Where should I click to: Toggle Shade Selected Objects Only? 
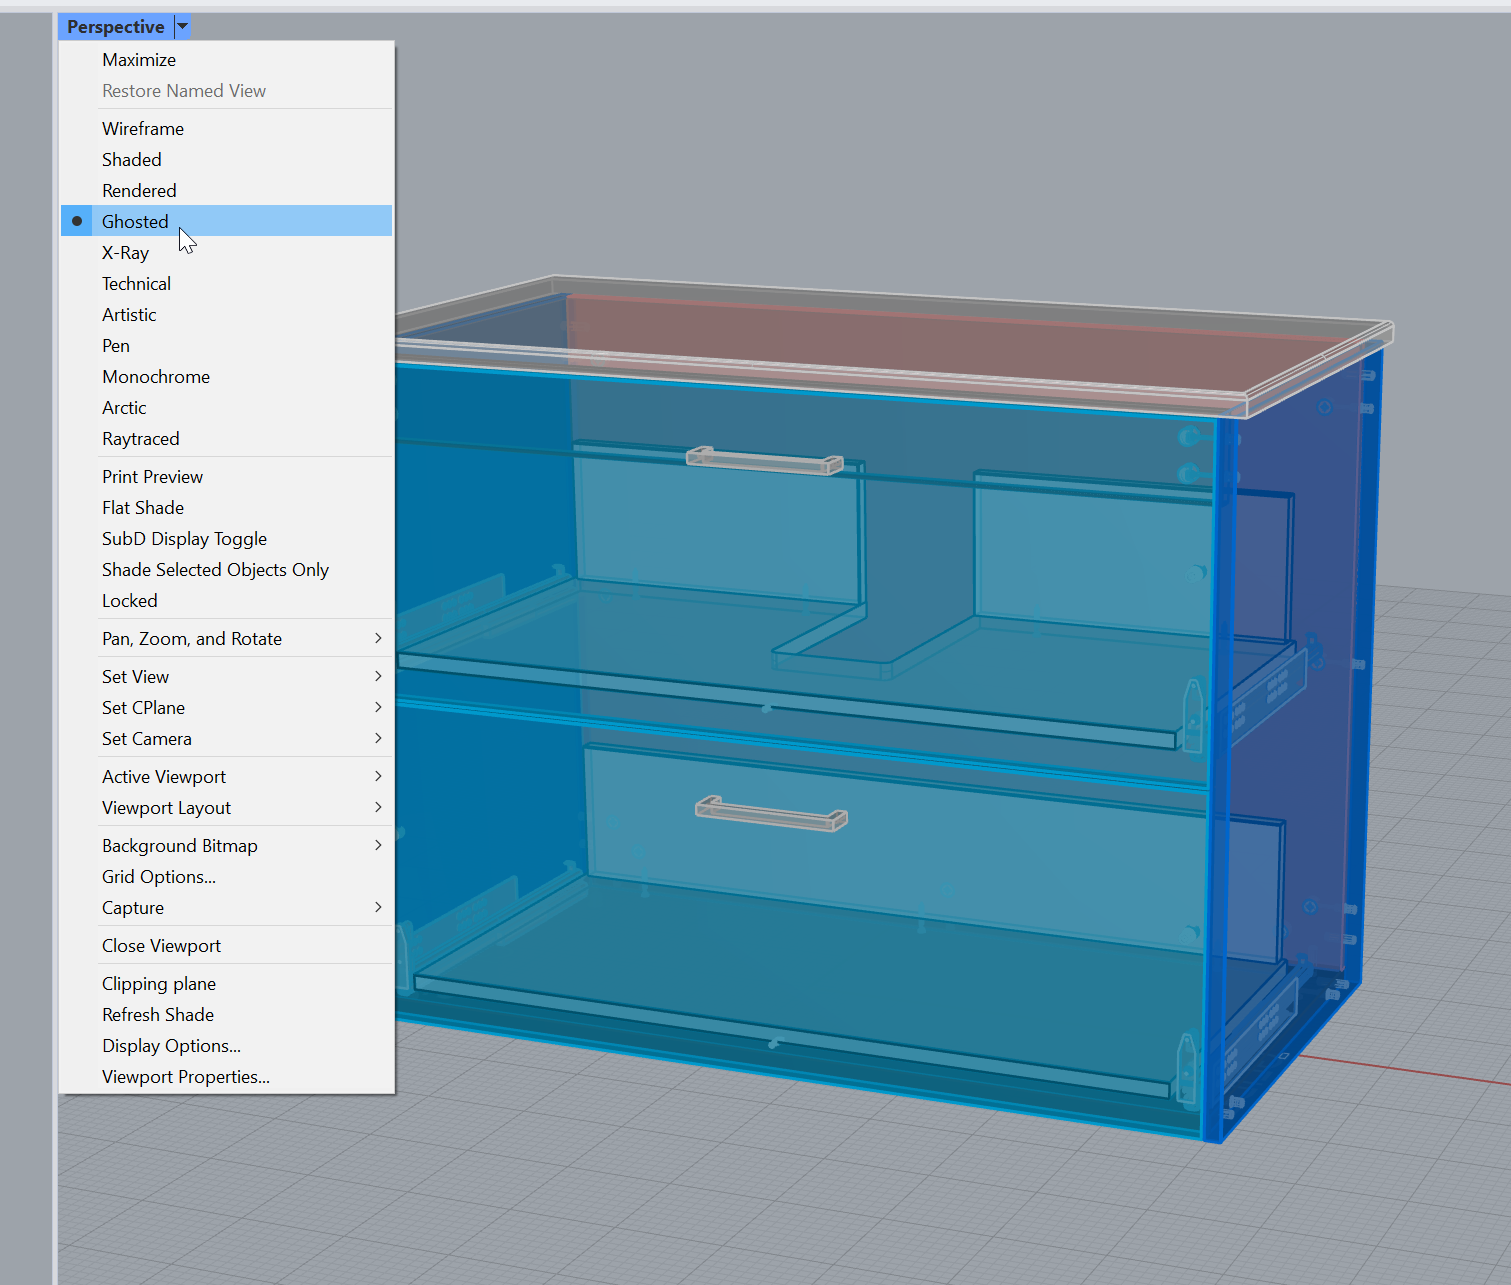pyautogui.click(x=215, y=570)
